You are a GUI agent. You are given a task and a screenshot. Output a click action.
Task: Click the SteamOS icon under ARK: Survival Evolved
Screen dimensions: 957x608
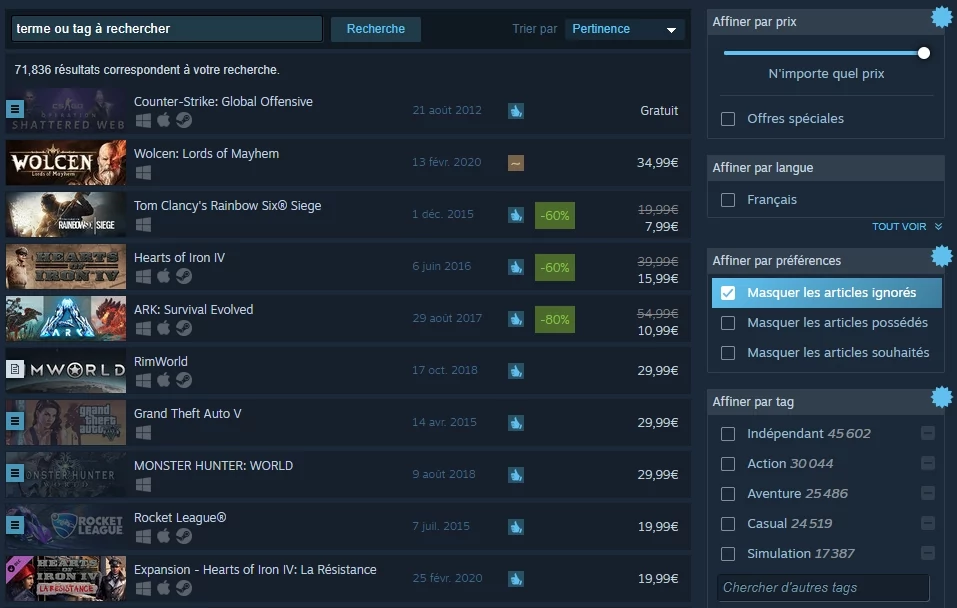(184, 328)
